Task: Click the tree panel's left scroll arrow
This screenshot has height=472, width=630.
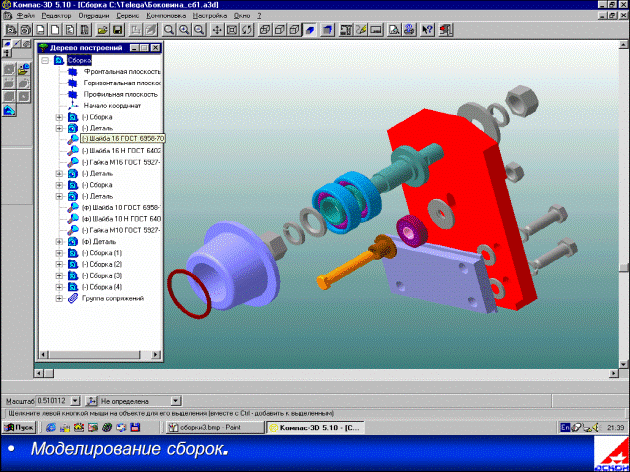Action: [x=44, y=355]
